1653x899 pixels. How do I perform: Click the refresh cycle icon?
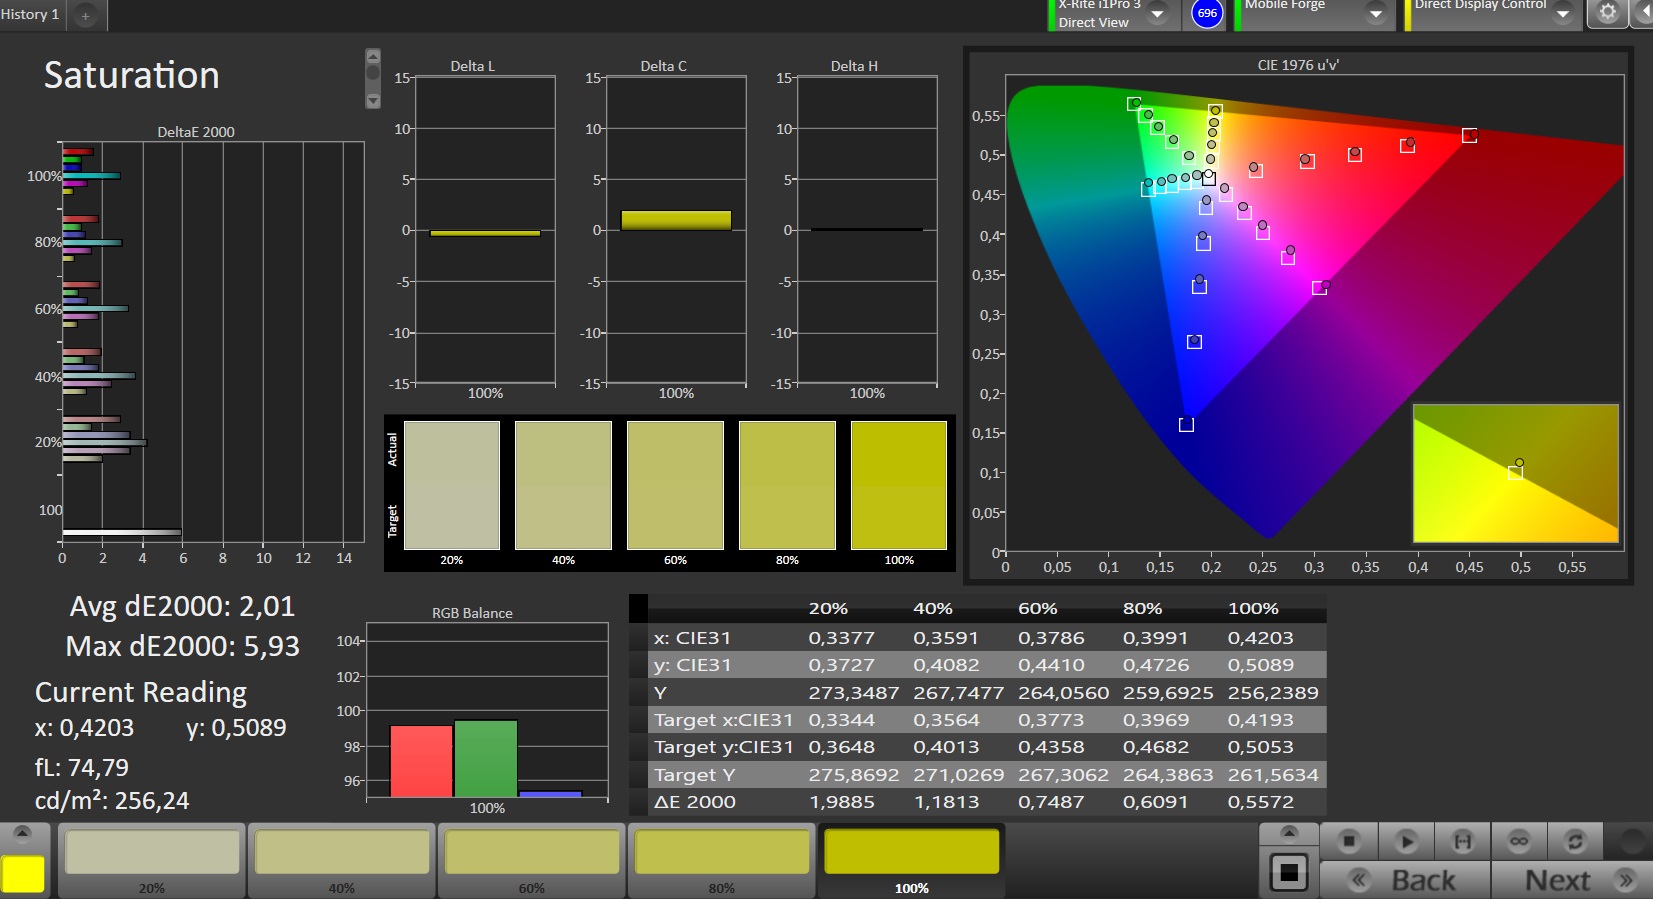pyautogui.click(x=1575, y=841)
